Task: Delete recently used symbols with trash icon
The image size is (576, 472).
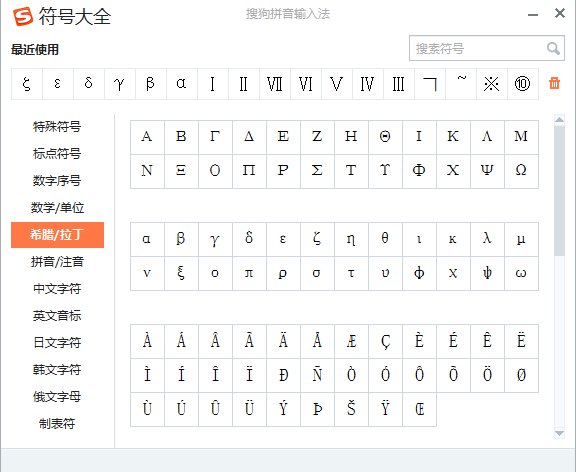Action: [x=554, y=83]
